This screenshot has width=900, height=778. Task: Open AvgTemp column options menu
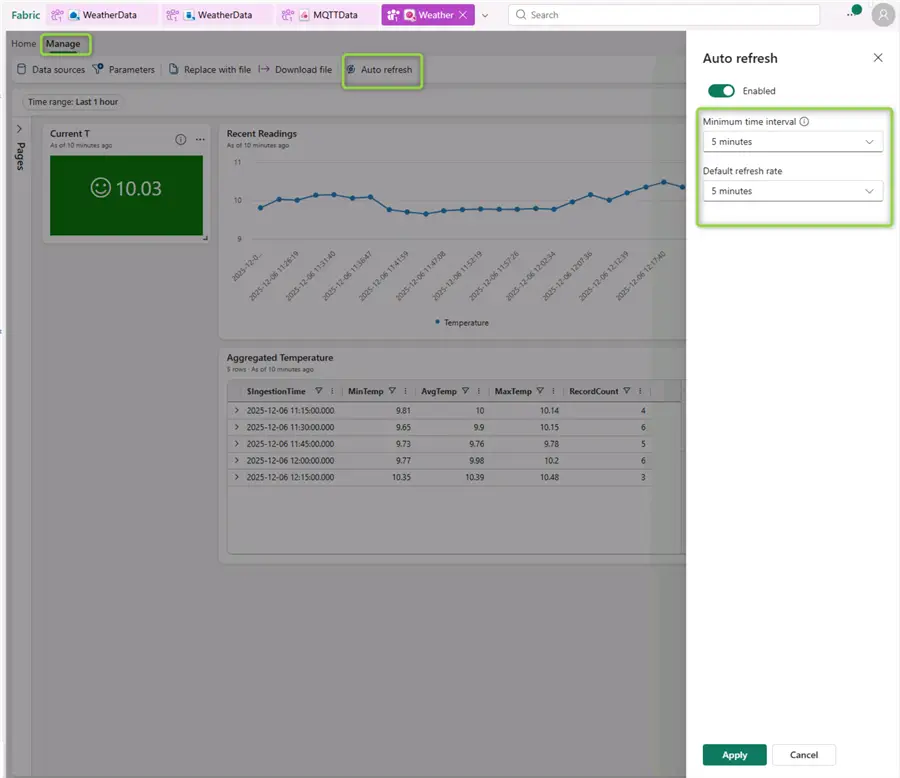479,391
